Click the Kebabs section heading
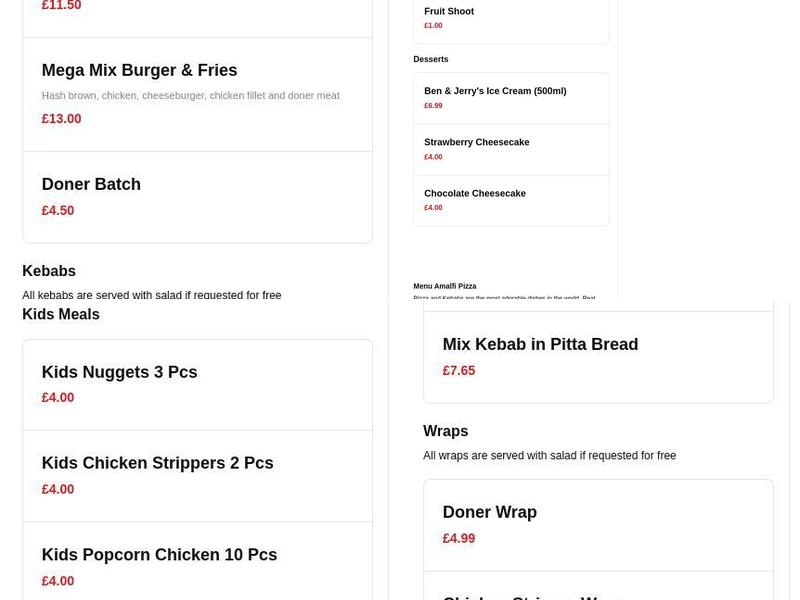Screen dimensions: 800x600 49,271
